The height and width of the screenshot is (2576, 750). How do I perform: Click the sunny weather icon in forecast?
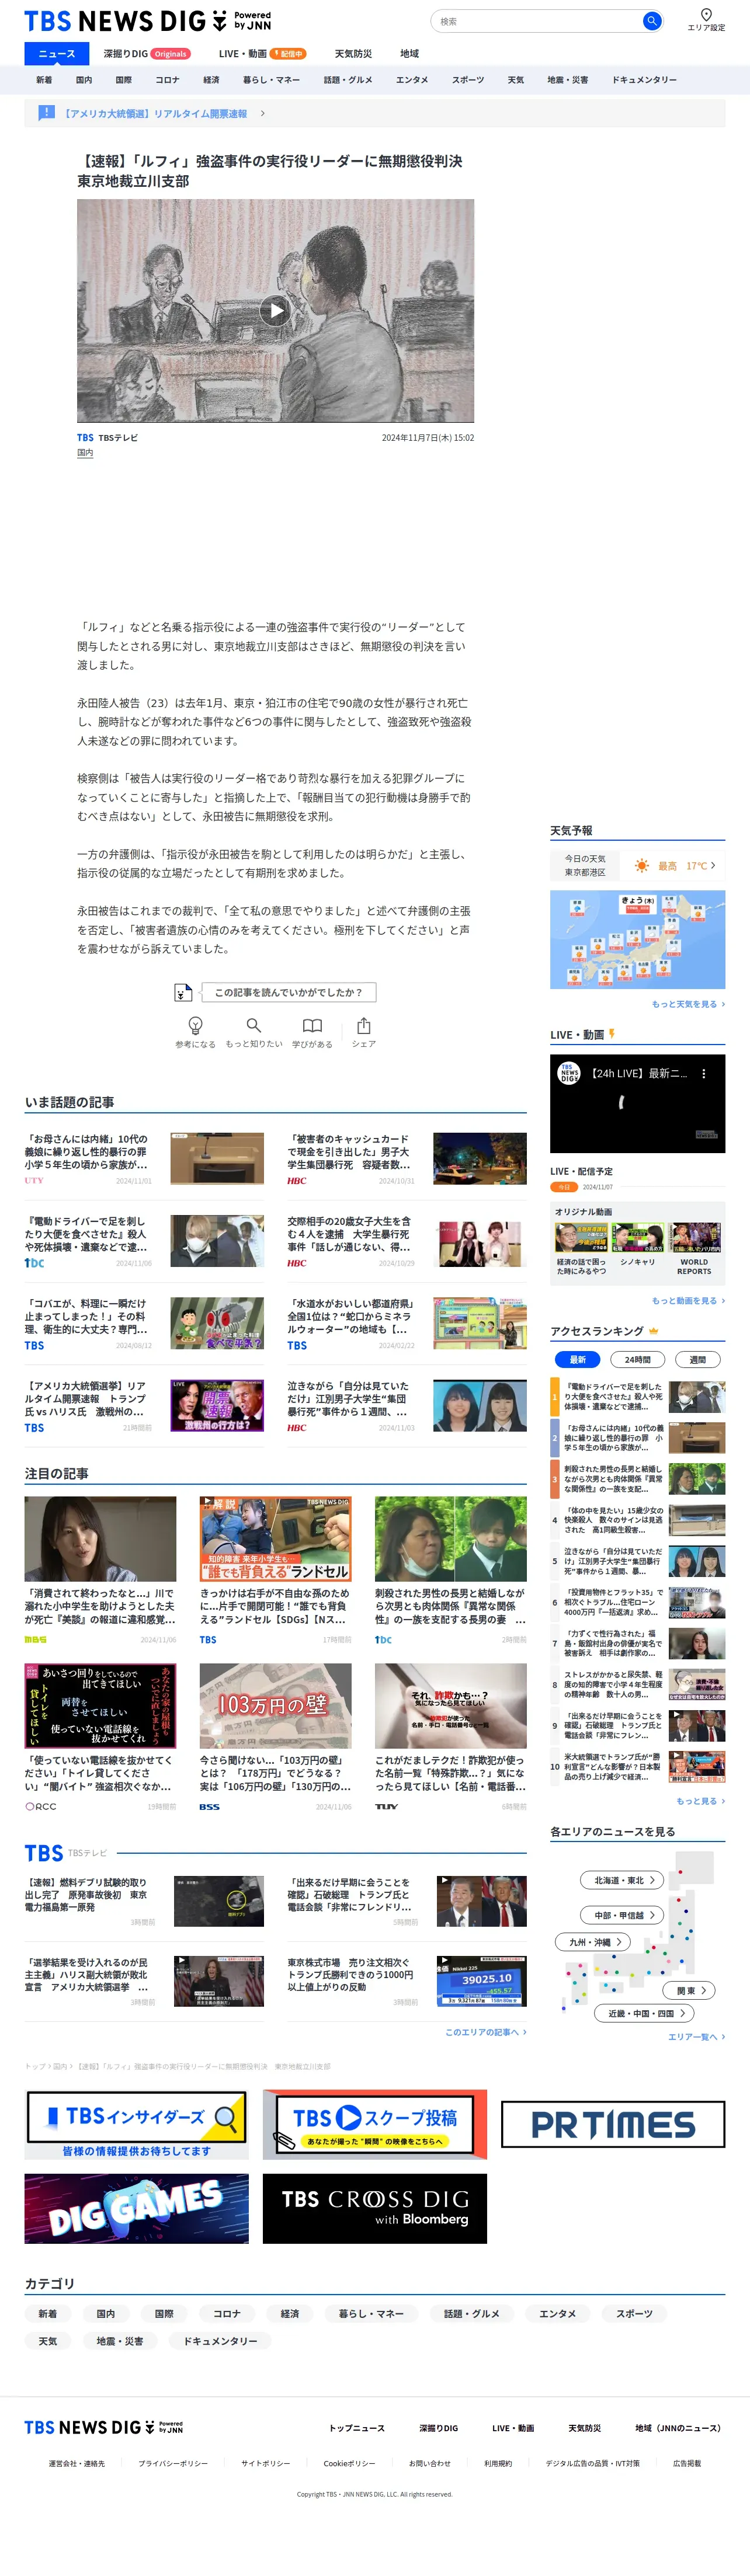(642, 866)
